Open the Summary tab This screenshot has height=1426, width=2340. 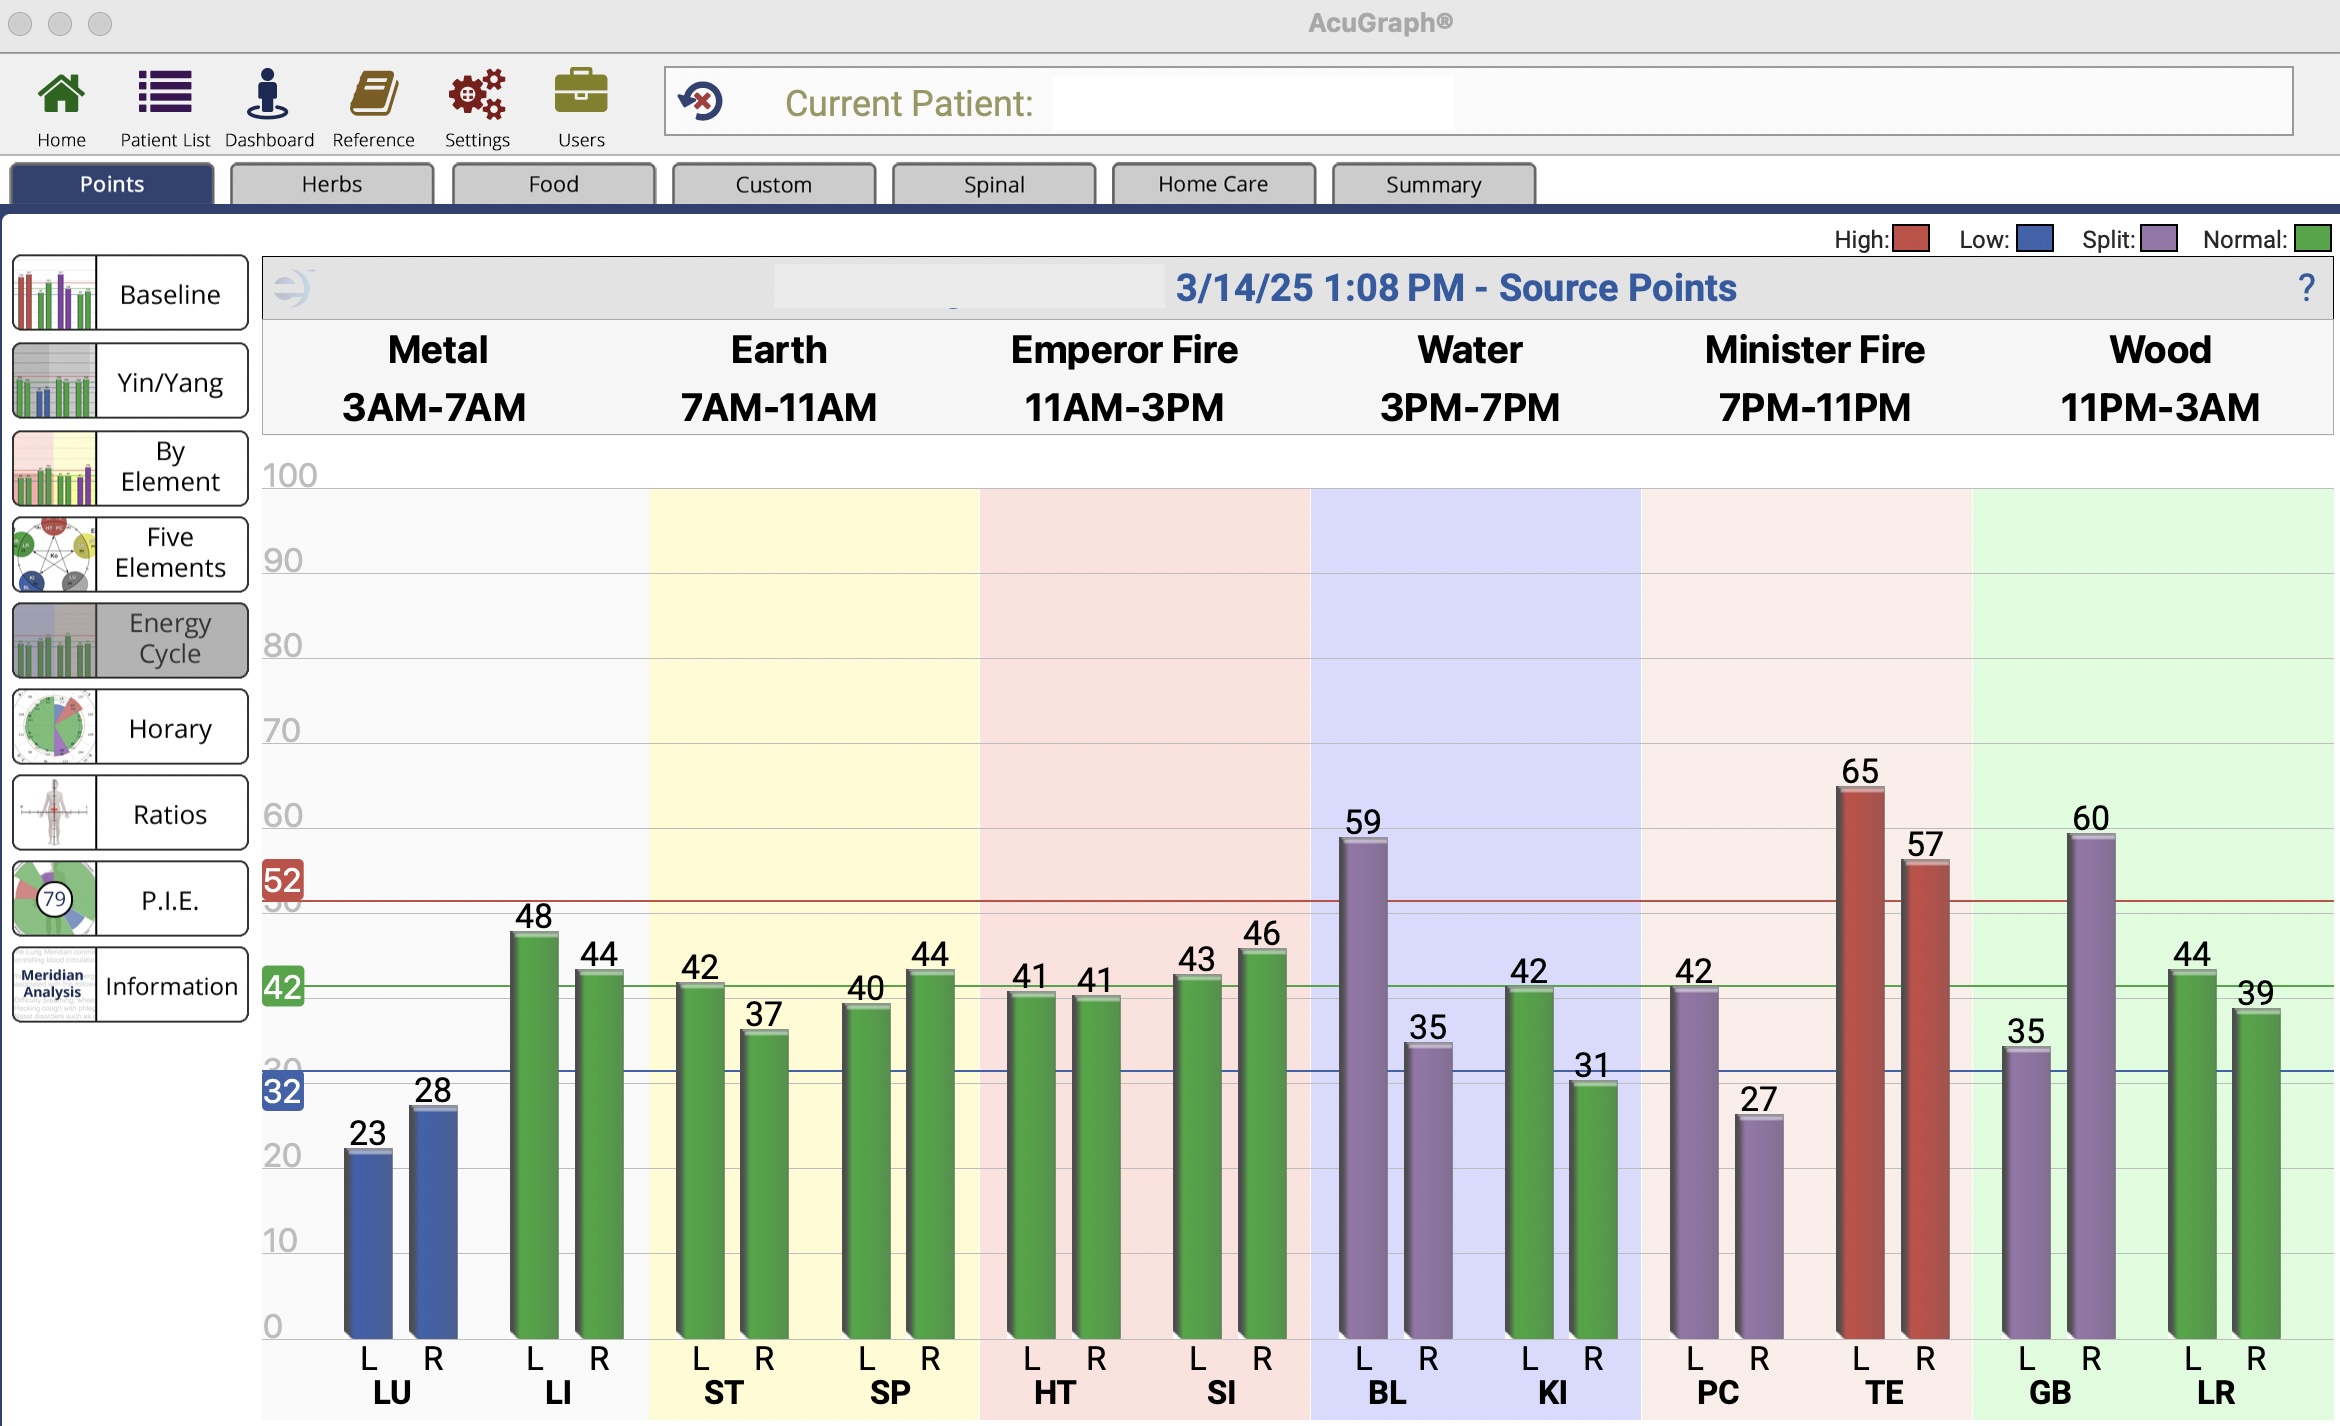pos(1433,184)
